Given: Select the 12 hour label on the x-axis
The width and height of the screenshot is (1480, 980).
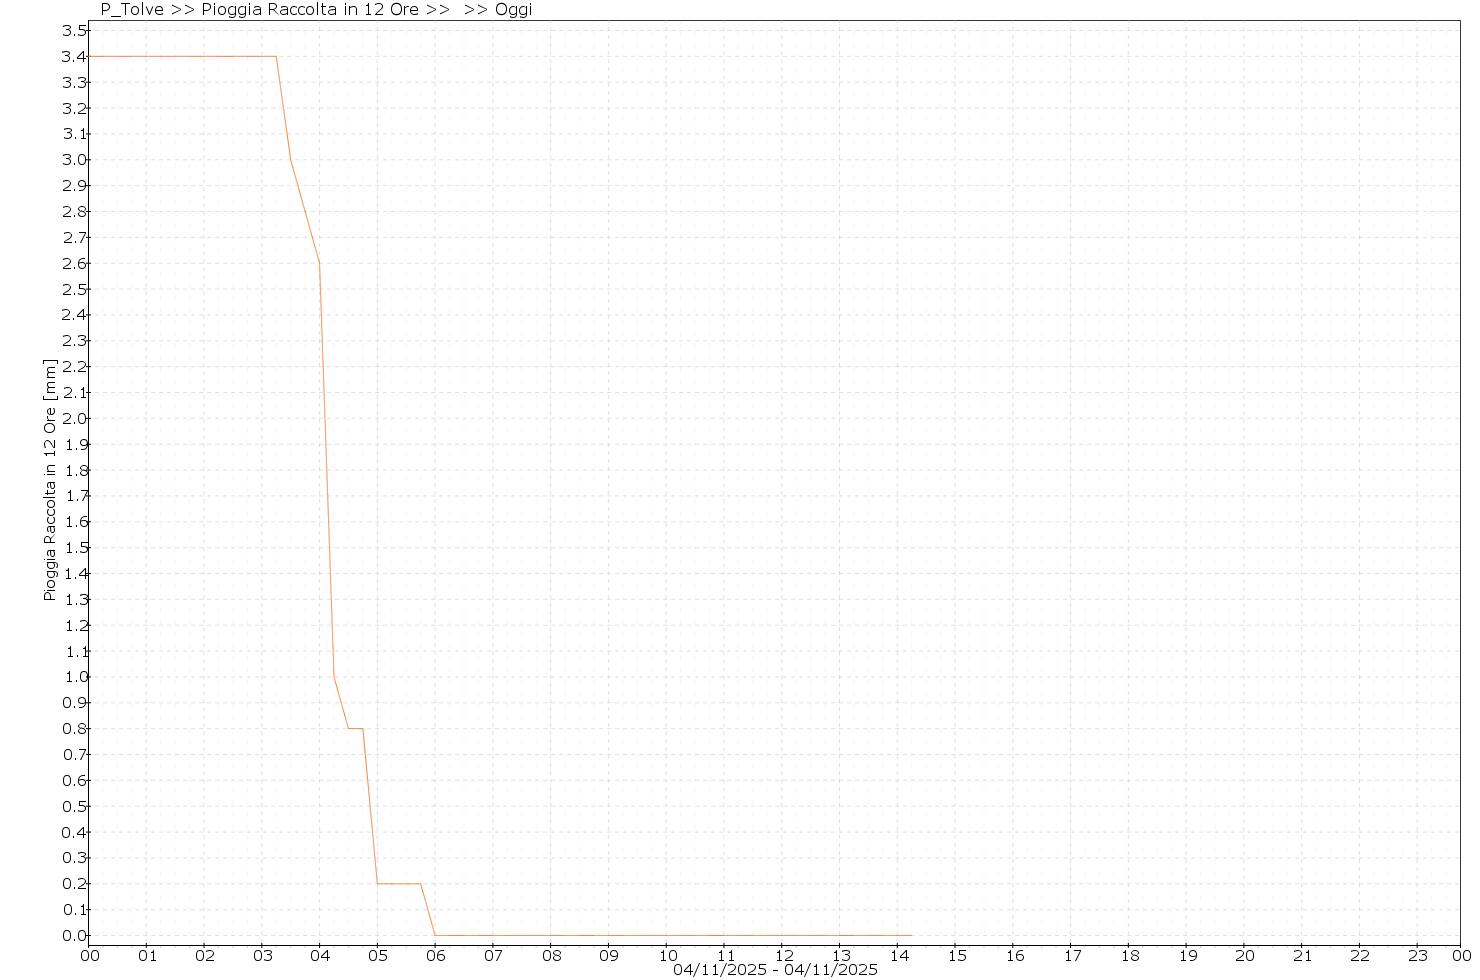Looking at the screenshot, I should (x=782, y=956).
